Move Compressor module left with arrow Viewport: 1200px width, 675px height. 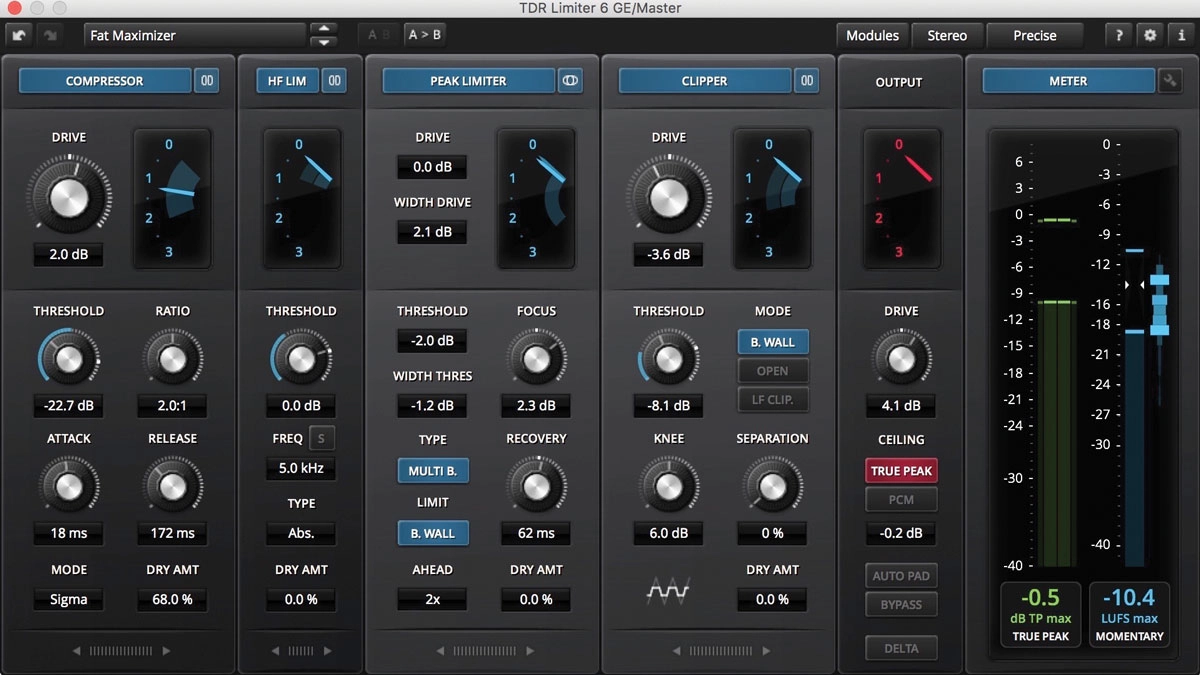[x=75, y=651]
